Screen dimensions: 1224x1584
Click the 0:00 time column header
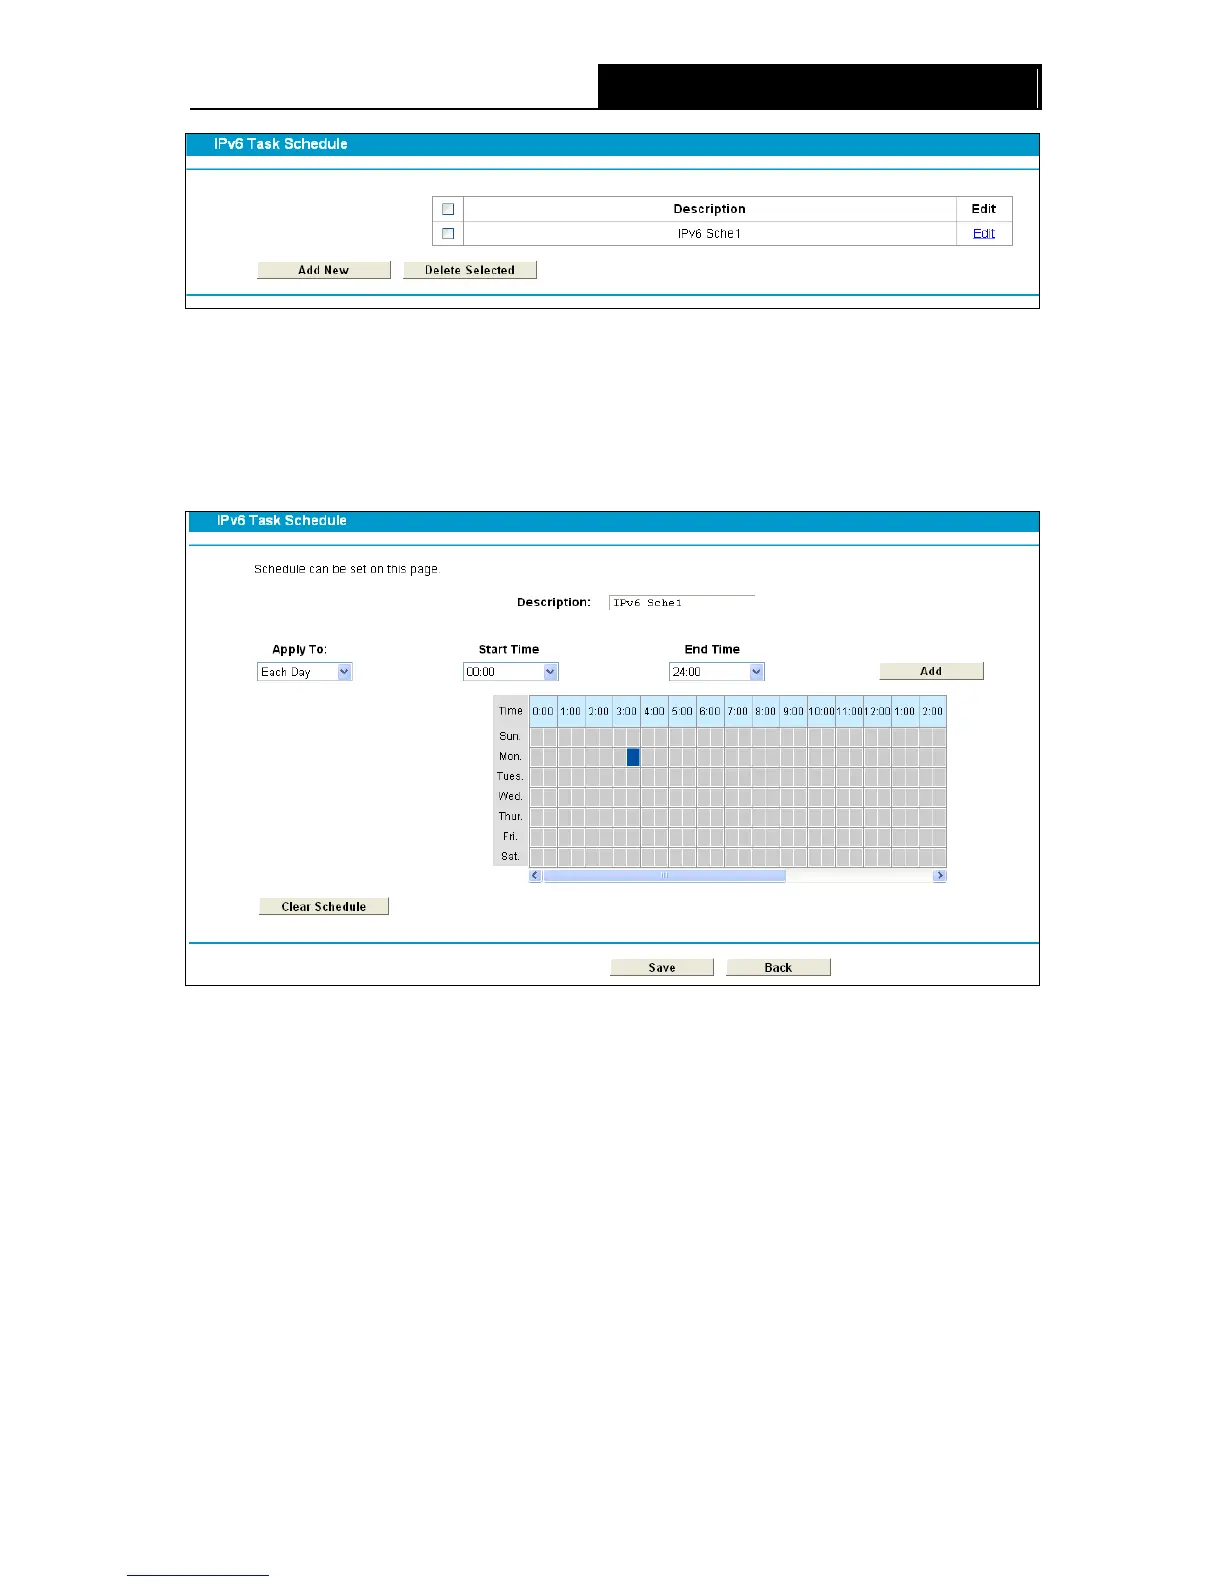point(543,711)
